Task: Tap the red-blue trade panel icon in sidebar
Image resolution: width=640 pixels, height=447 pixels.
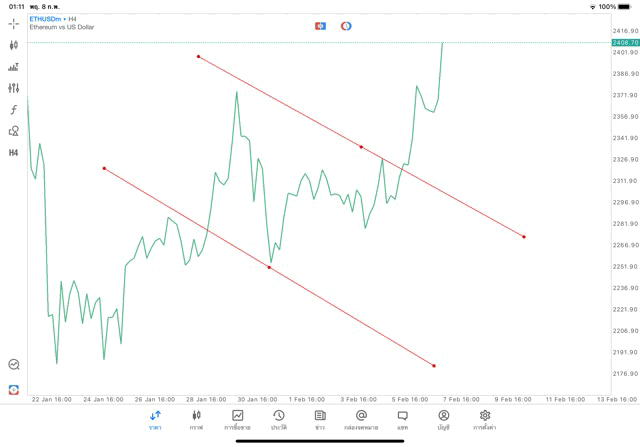Action: click(x=14, y=388)
